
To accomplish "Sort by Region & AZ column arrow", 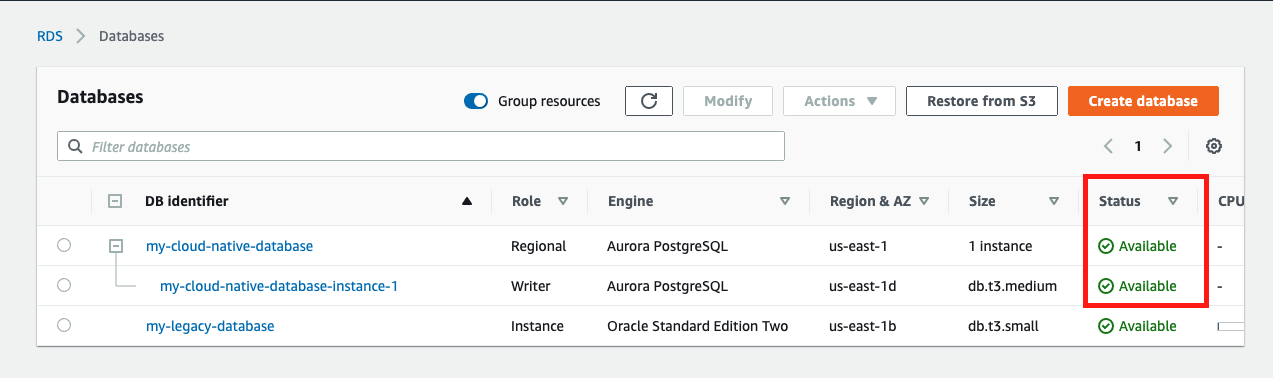I will pyautogui.click(x=924, y=201).
